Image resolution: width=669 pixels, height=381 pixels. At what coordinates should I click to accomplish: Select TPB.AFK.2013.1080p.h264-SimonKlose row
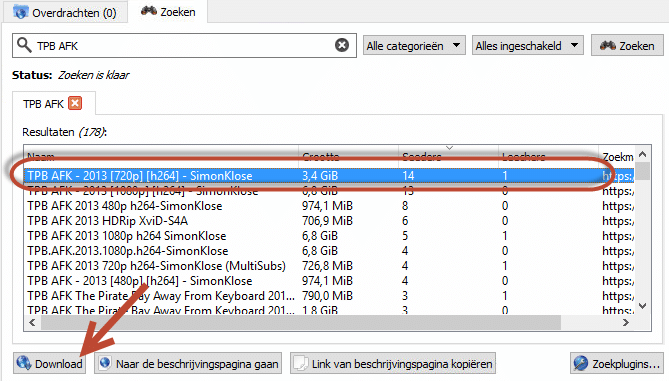coord(329,251)
